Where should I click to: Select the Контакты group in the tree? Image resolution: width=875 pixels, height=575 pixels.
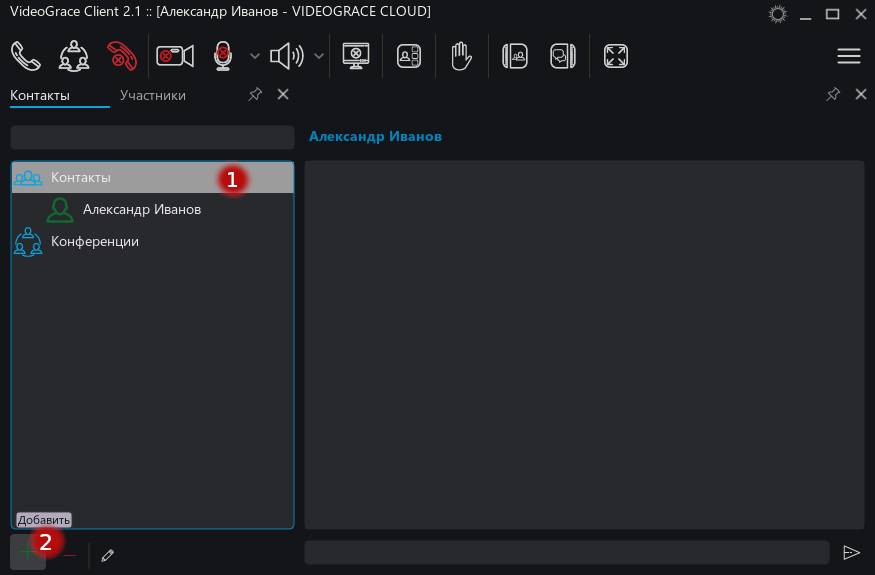pyautogui.click(x=81, y=177)
